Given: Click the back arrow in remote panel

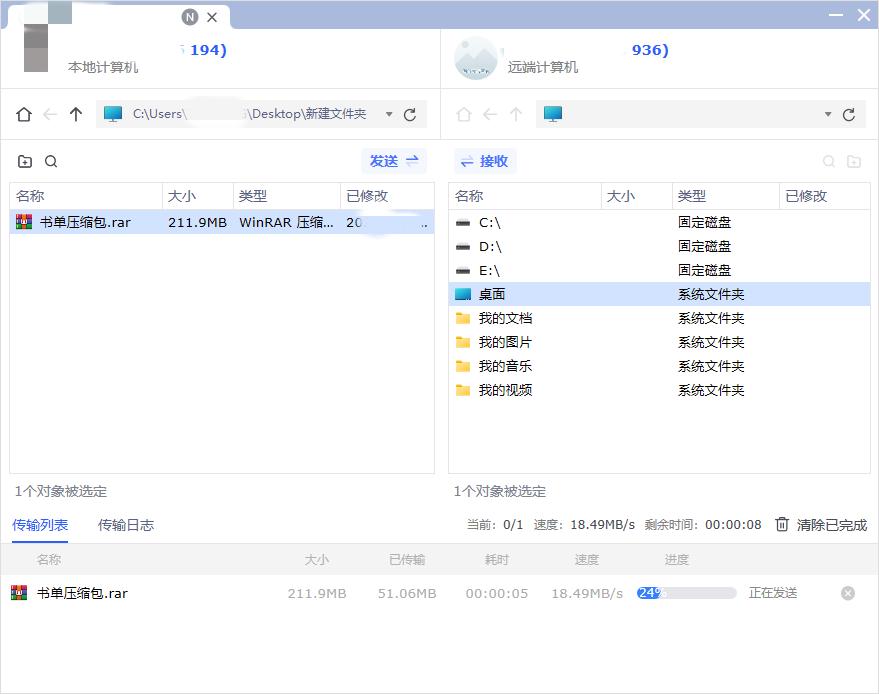Looking at the screenshot, I should click(489, 114).
